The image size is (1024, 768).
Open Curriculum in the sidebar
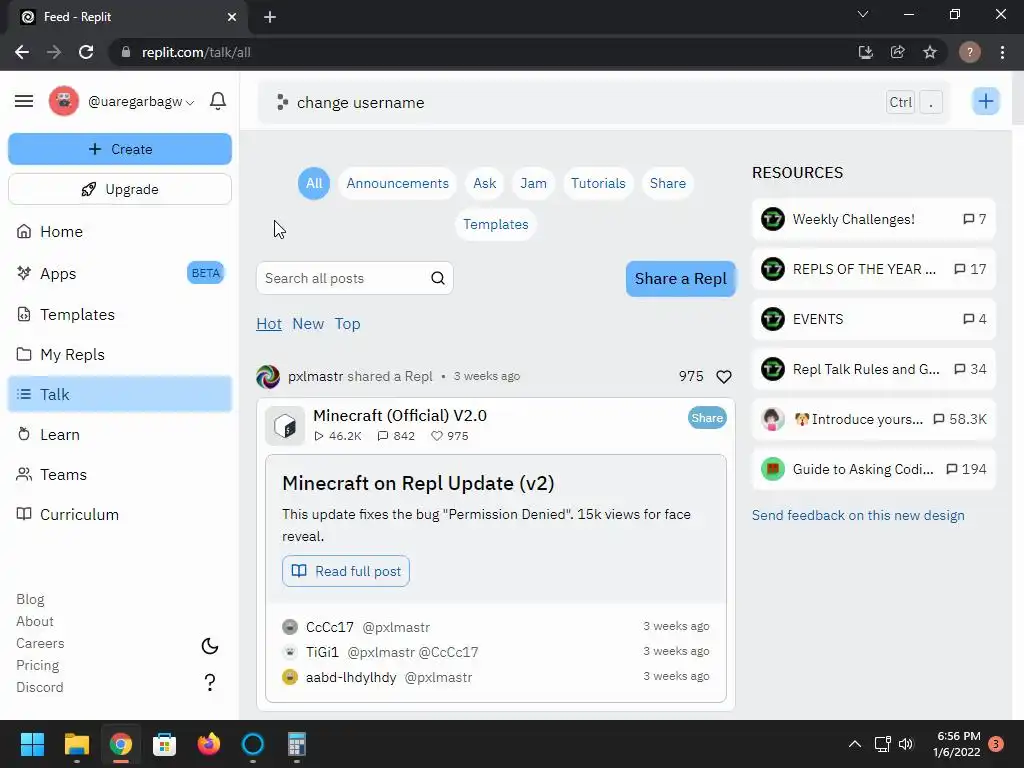120,515
